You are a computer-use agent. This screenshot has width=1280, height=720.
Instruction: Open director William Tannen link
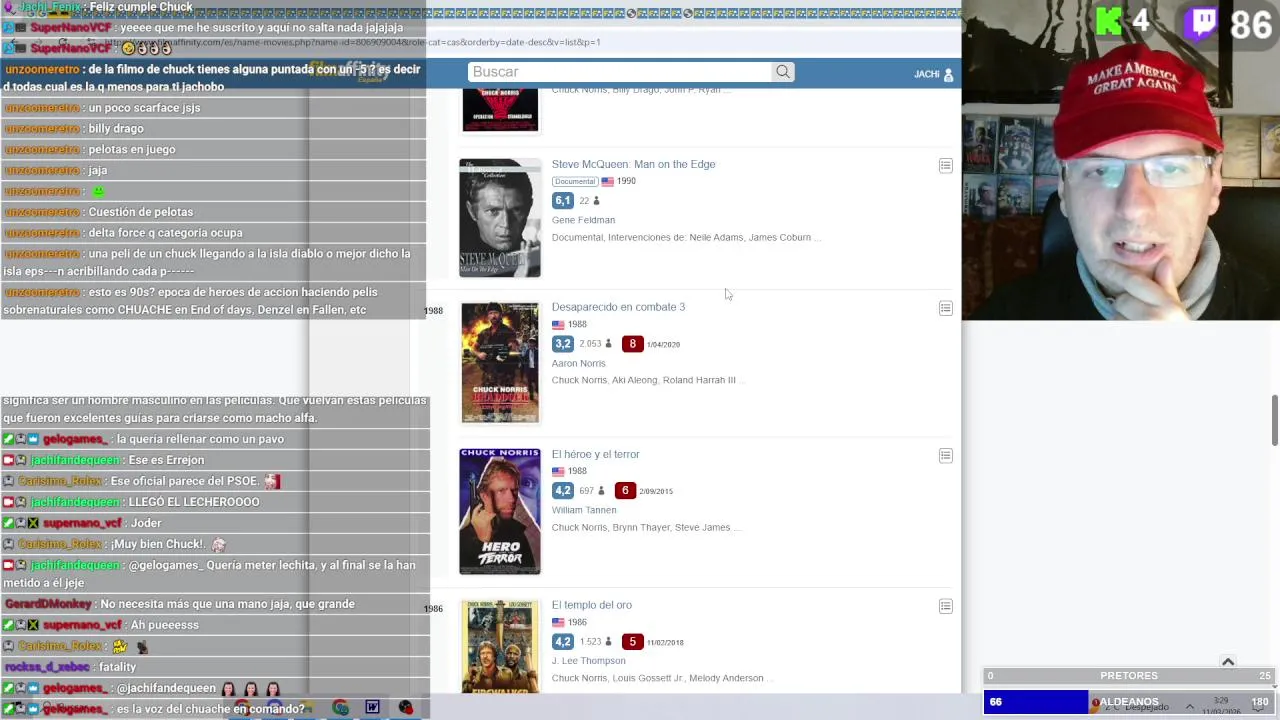(584, 510)
